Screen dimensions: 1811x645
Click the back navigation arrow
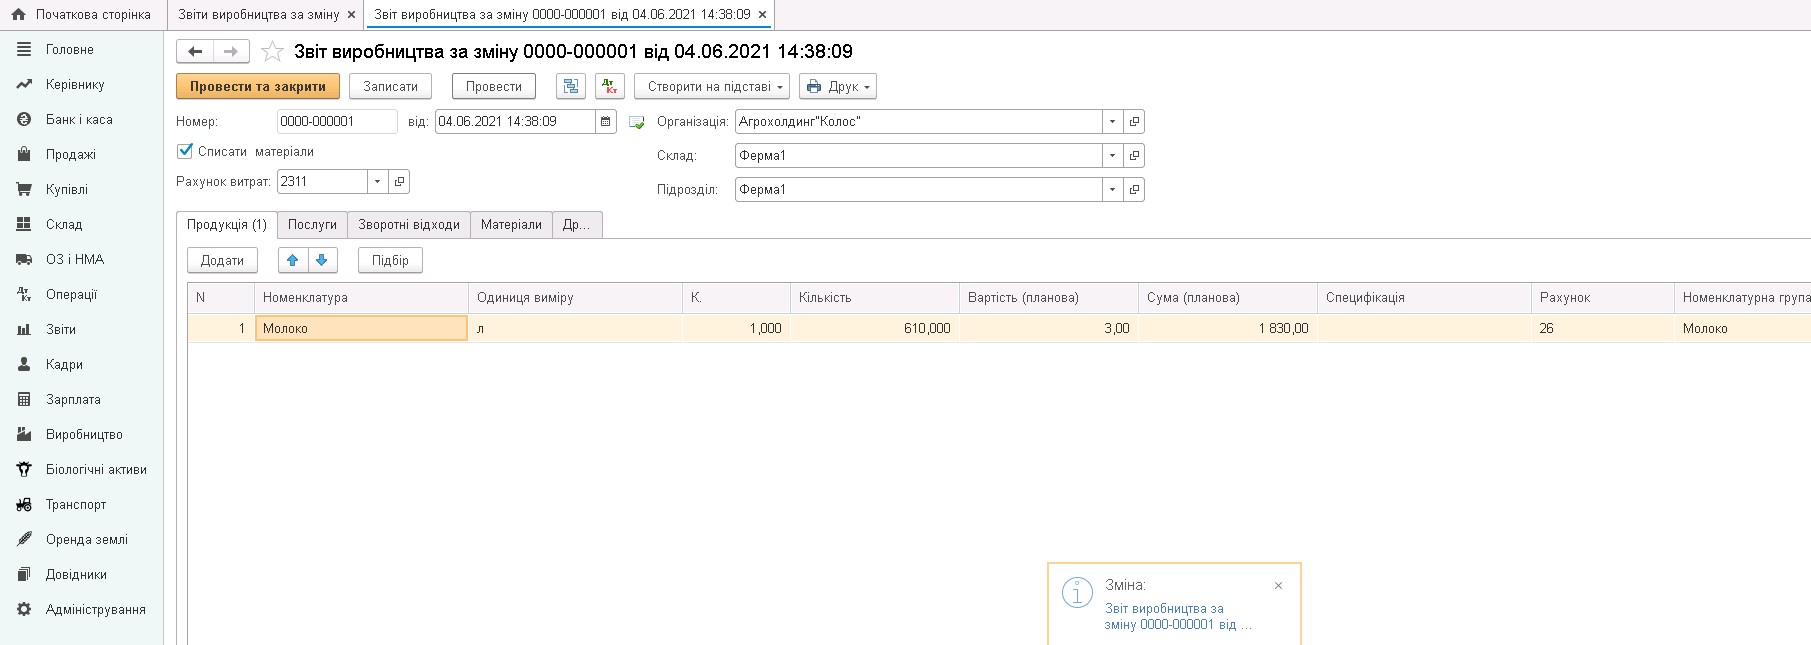195,52
